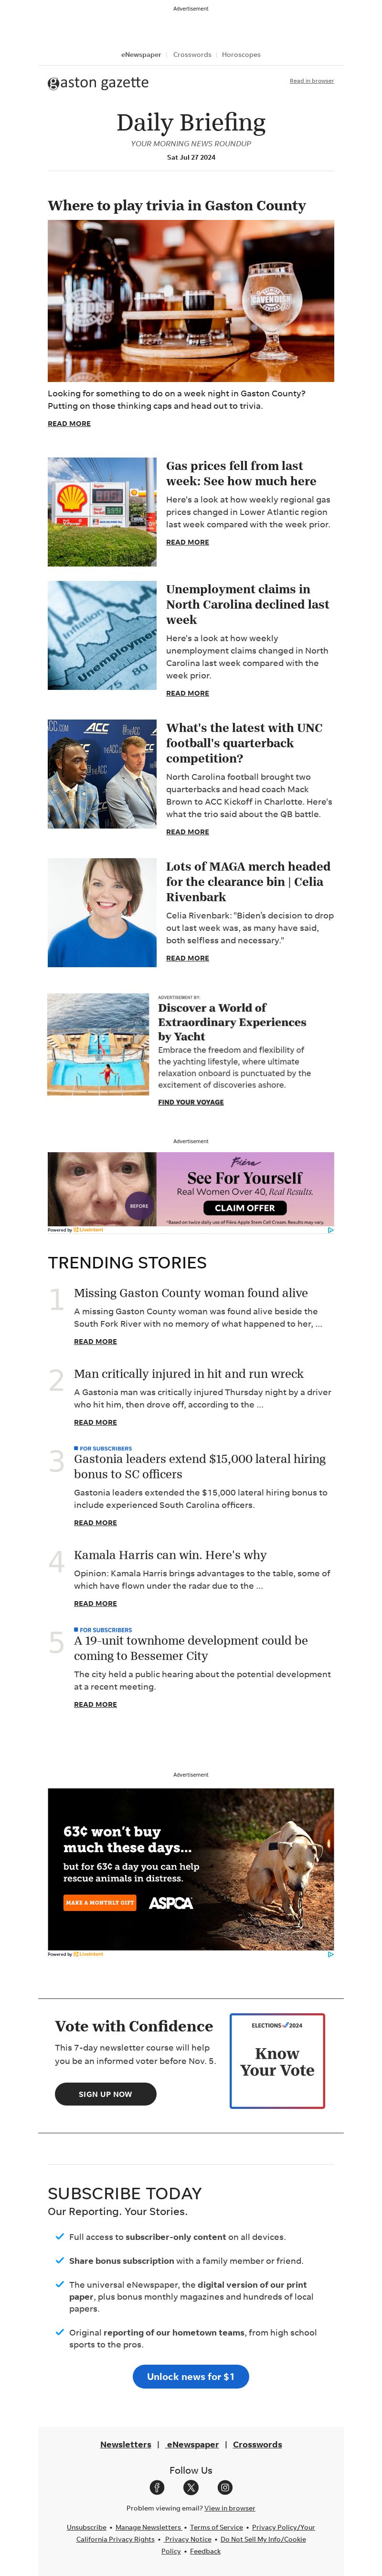Open Horoscopes in the top navigation
The width and height of the screenshot is (382, 2576).
click(241, 55)
